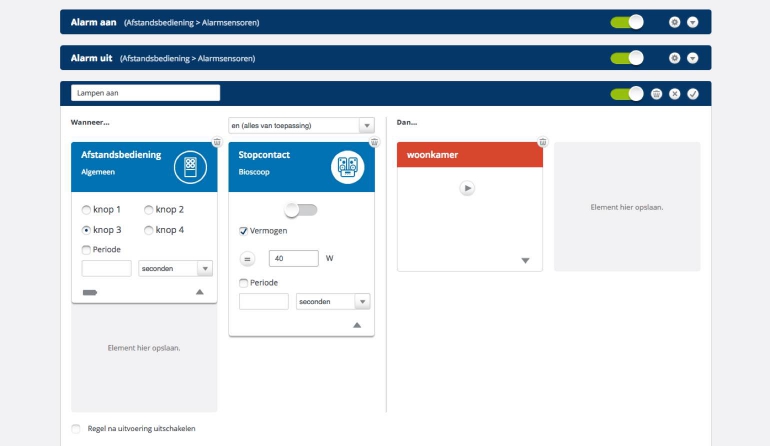This screenshot has height=446, width=770.
Task: Delete the Lampen aan rule via header trash icon
Action: [x=656, y=94]
